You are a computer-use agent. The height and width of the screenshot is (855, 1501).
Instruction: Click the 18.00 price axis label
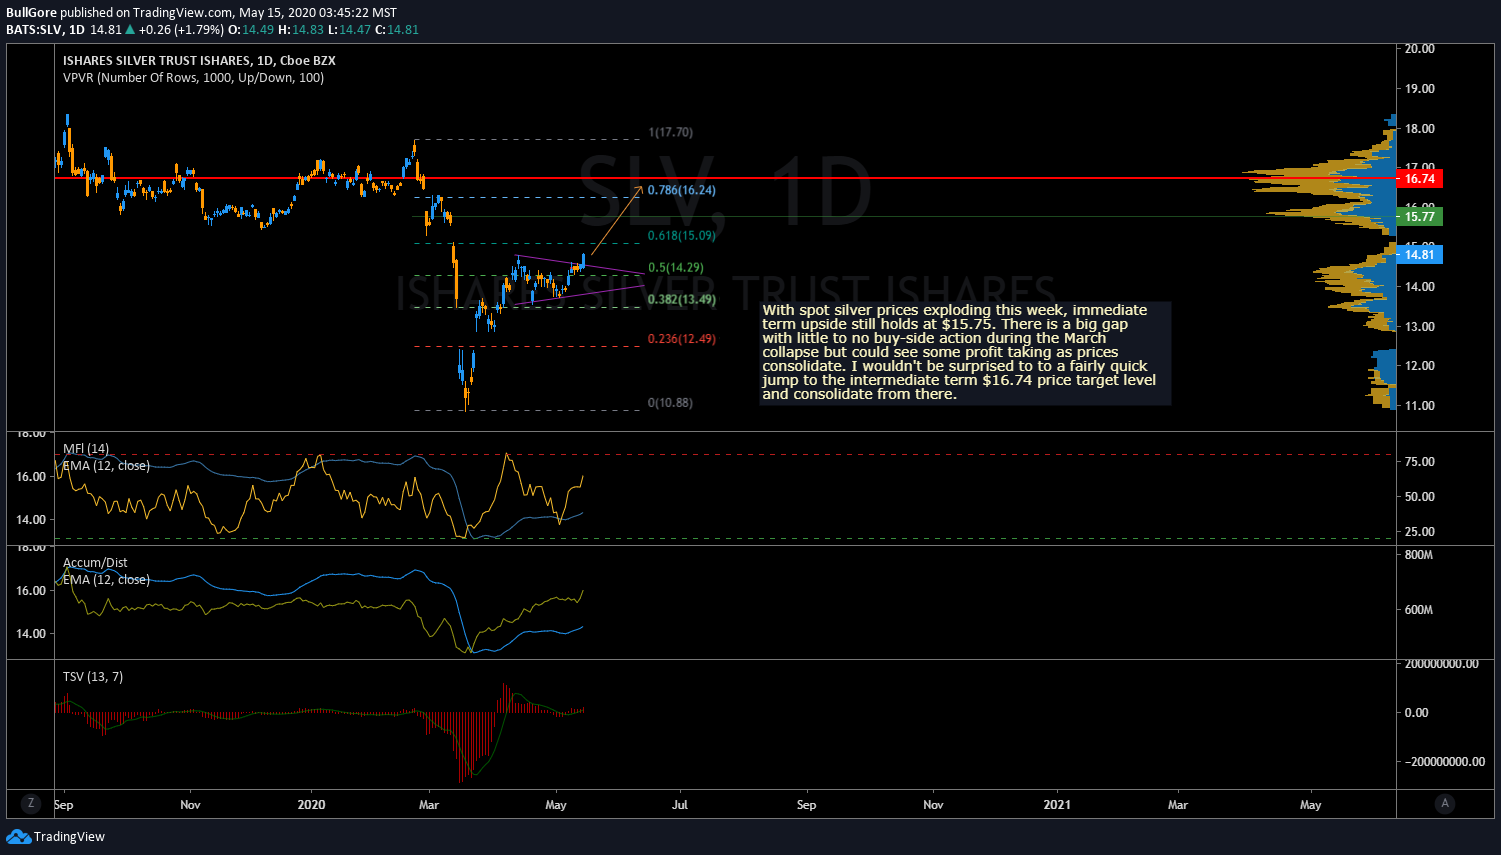1420,129
